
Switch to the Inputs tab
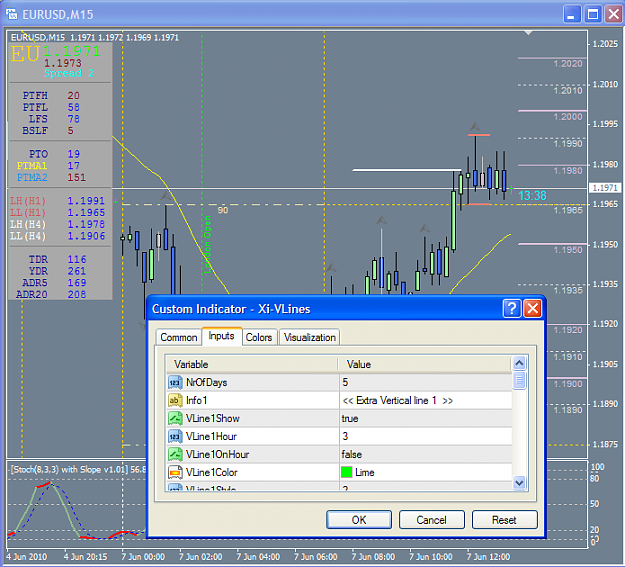point(221,336)
